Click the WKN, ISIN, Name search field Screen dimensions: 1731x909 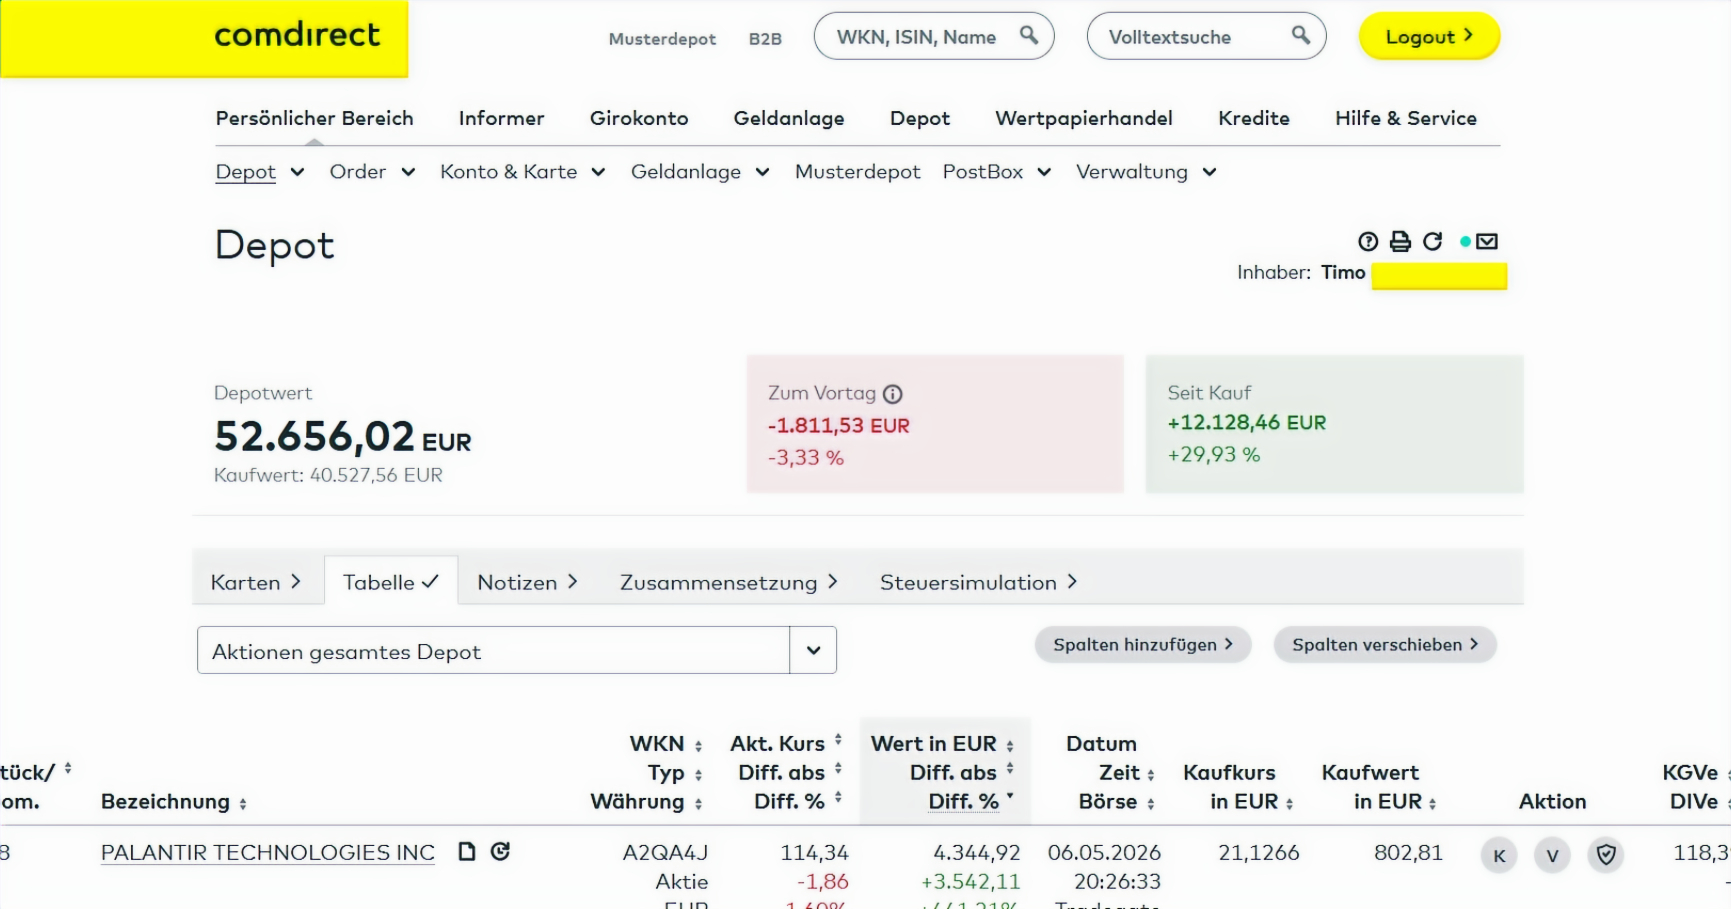point(934,36)
